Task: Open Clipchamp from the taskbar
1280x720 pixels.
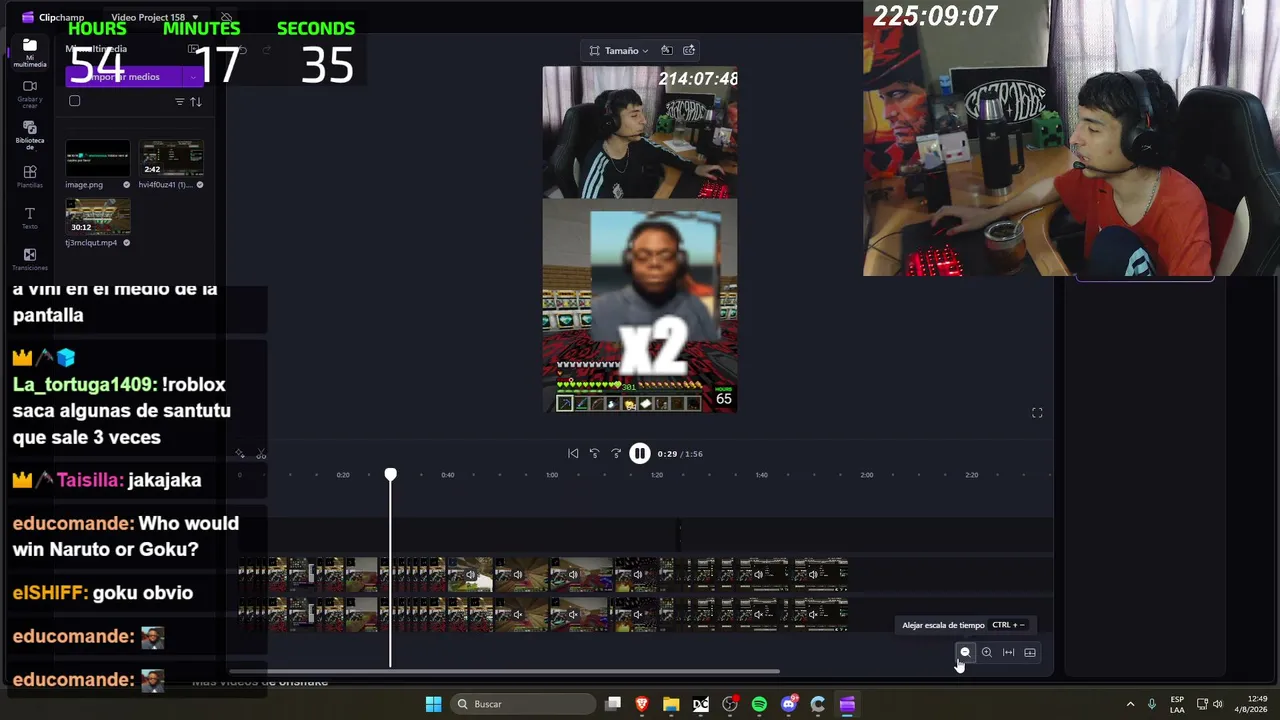Action: point(847,704)
